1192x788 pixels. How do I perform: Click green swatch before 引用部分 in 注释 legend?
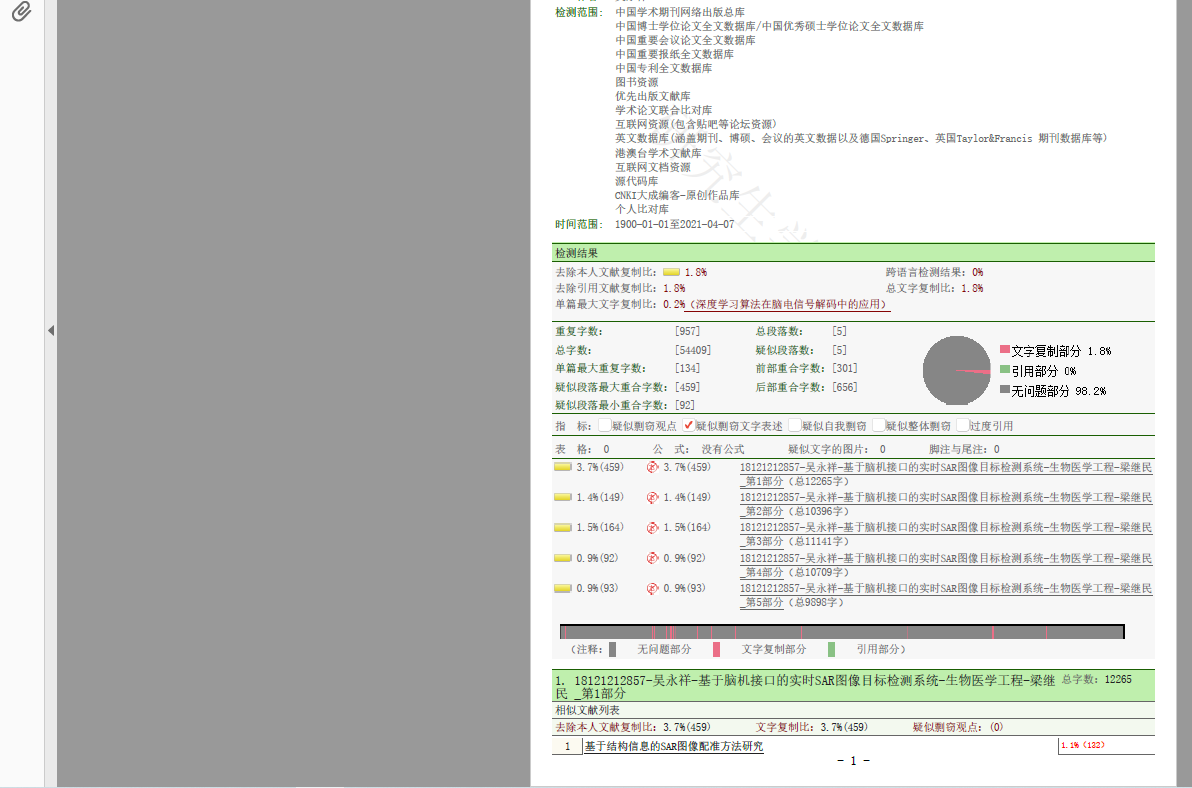(x=831, y=649)
